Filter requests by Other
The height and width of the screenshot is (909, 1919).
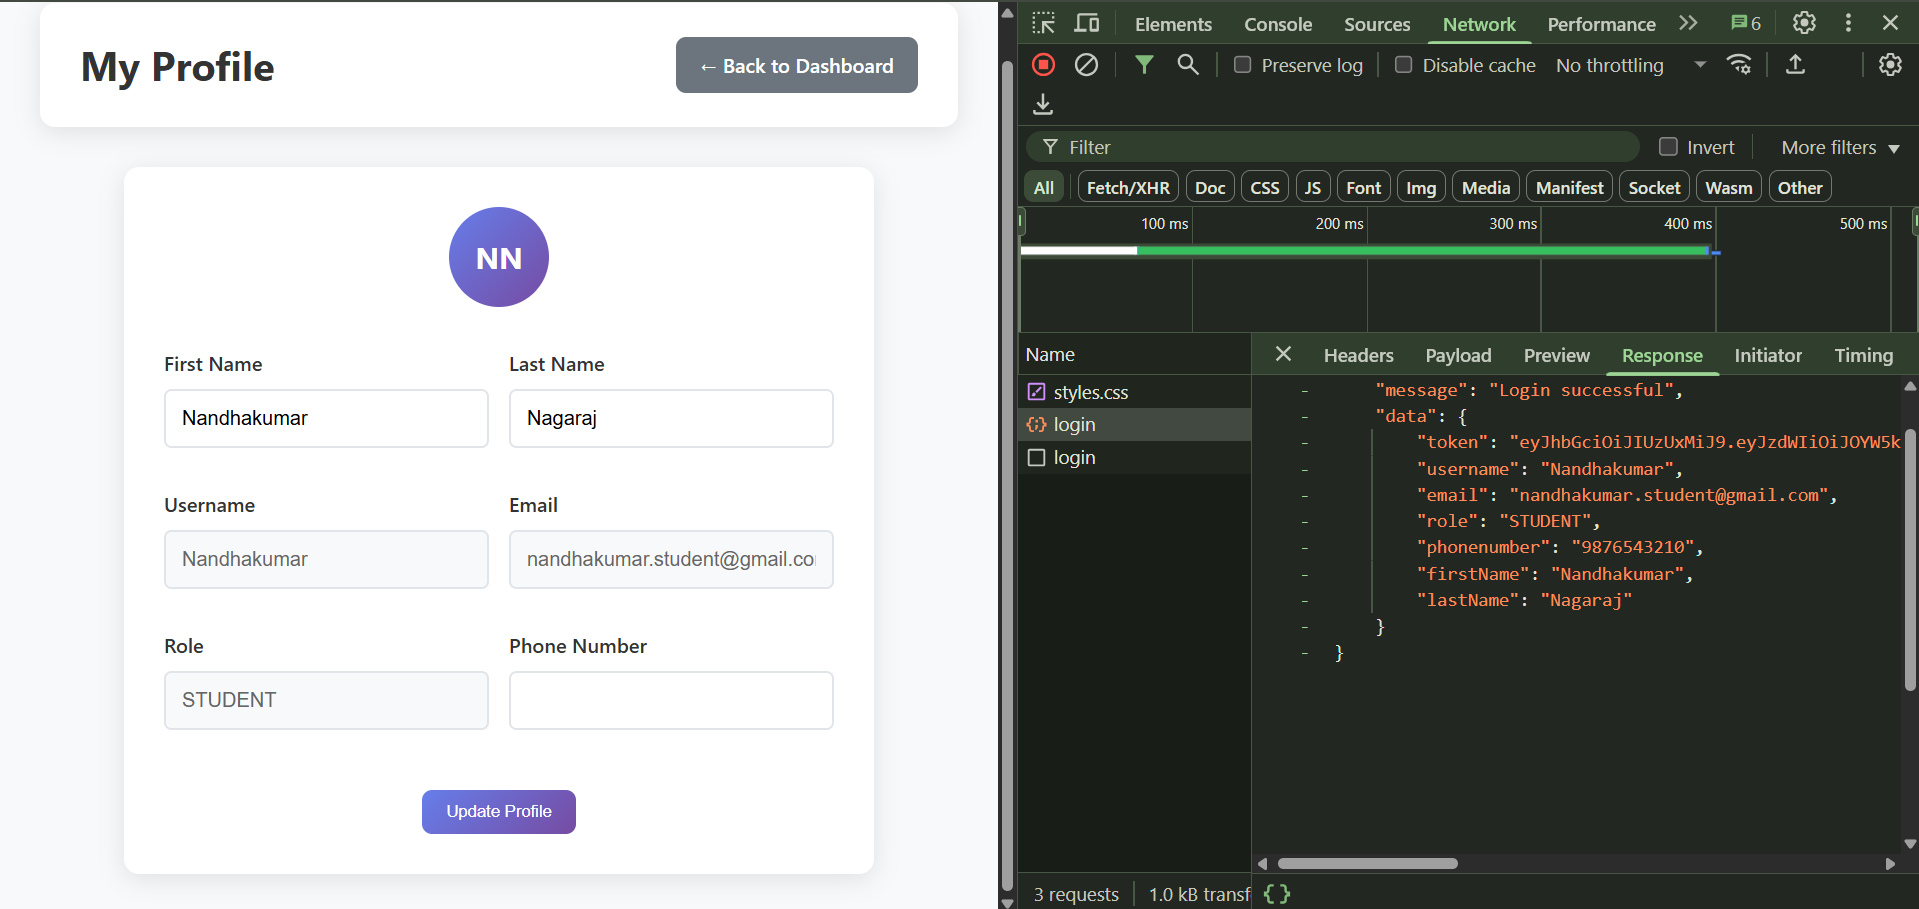coord(1800,187)
